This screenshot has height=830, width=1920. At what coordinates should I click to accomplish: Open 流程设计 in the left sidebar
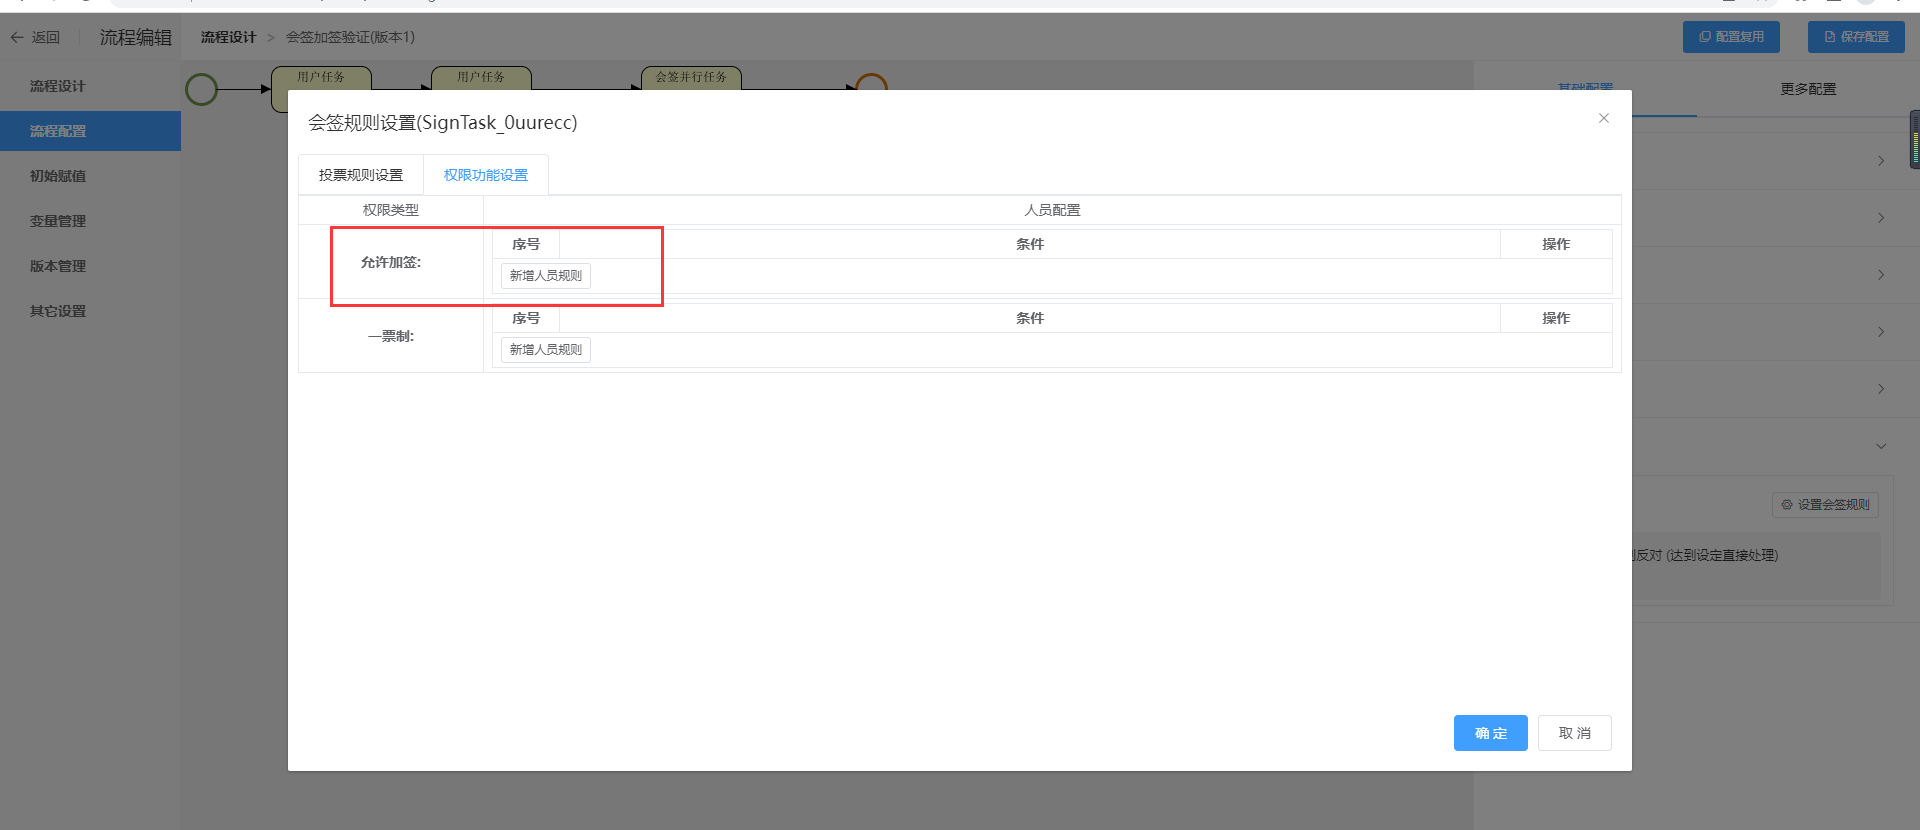(x=90, y=86)
